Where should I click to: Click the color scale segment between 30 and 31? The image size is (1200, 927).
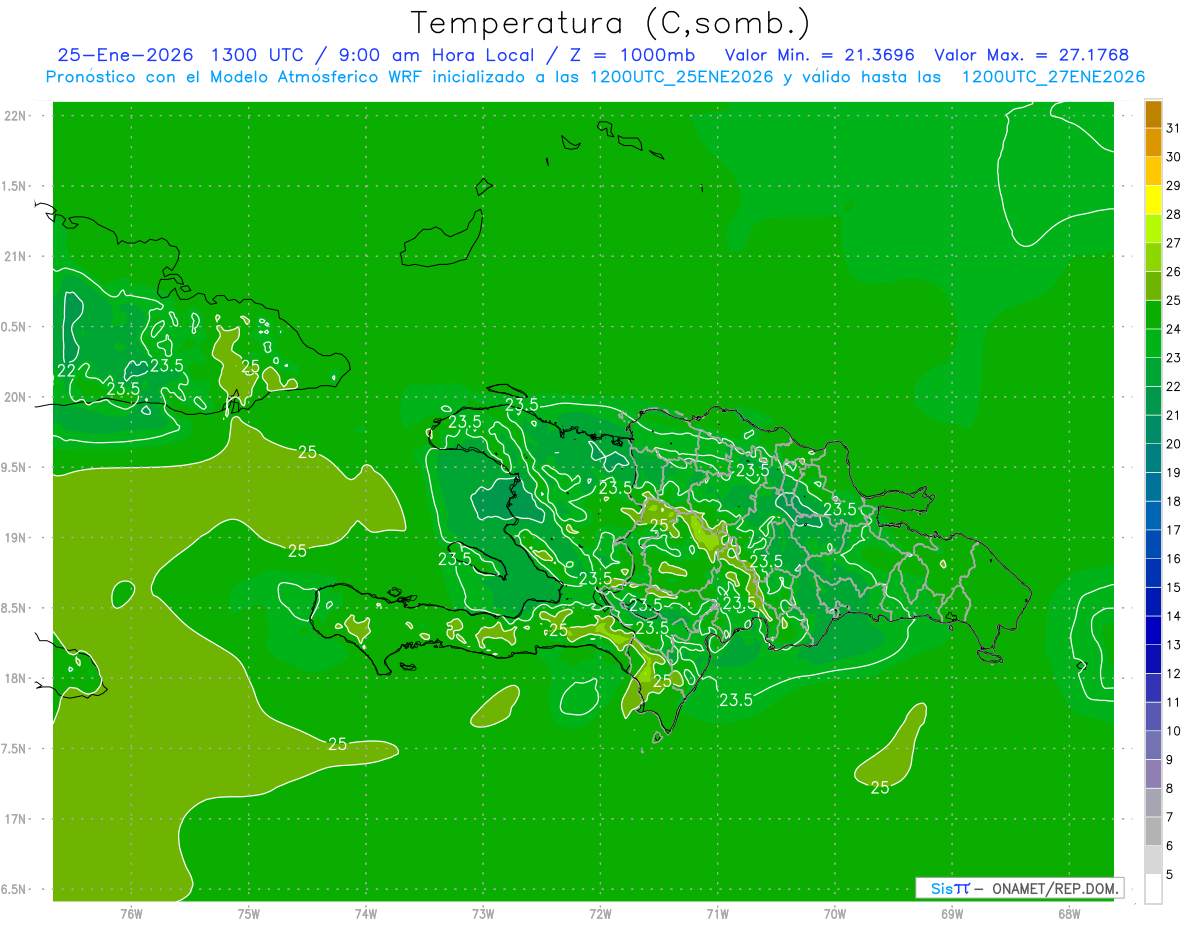(x=1153, y=142)
